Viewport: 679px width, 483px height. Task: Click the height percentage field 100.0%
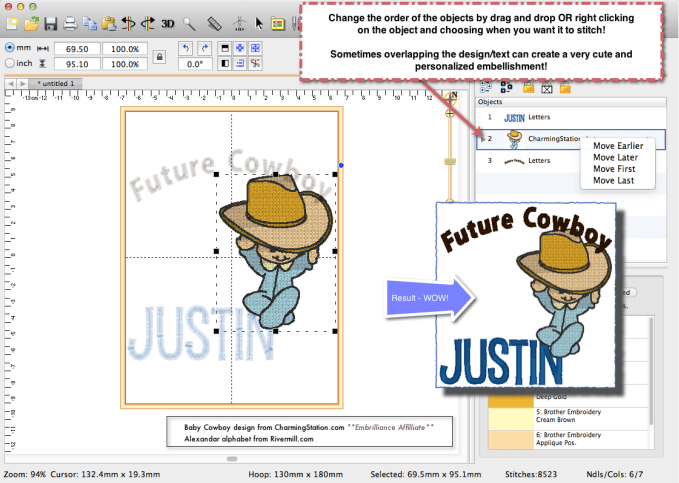click(125, 64)
